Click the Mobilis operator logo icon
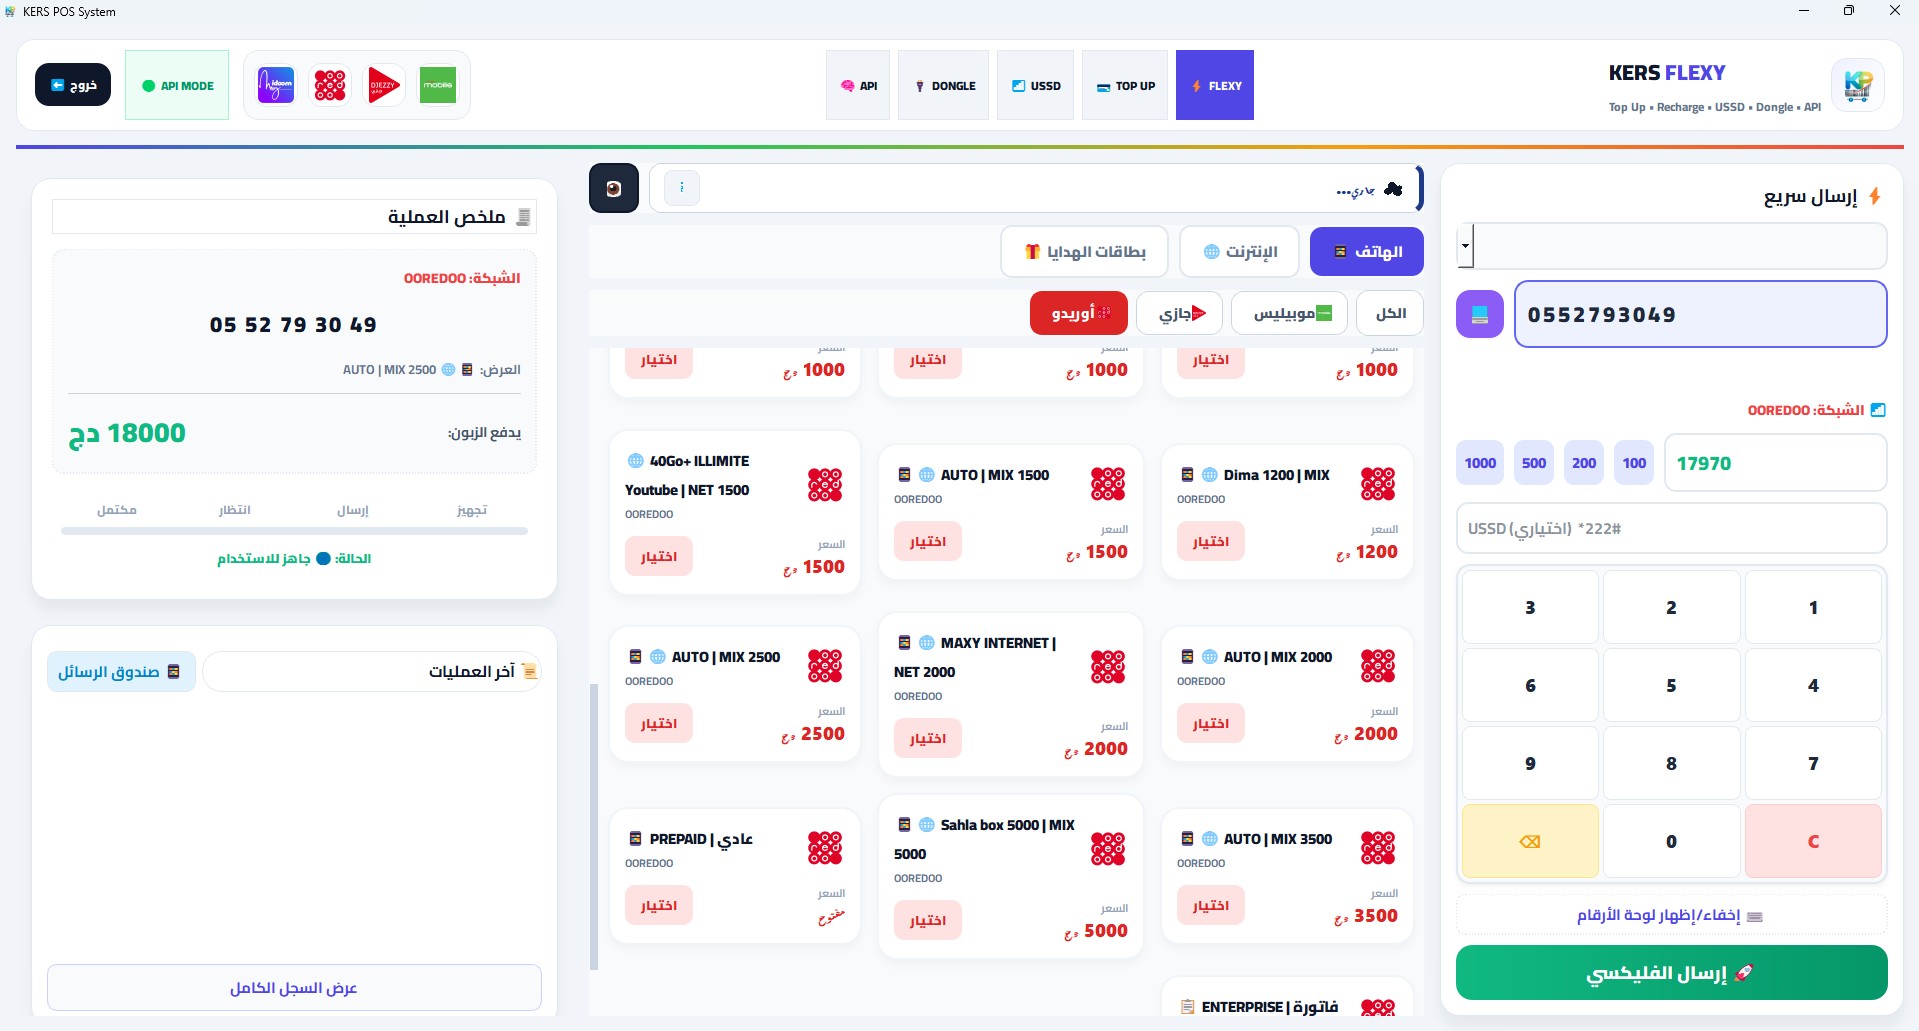1919x1031 pixels. [438, 85]
